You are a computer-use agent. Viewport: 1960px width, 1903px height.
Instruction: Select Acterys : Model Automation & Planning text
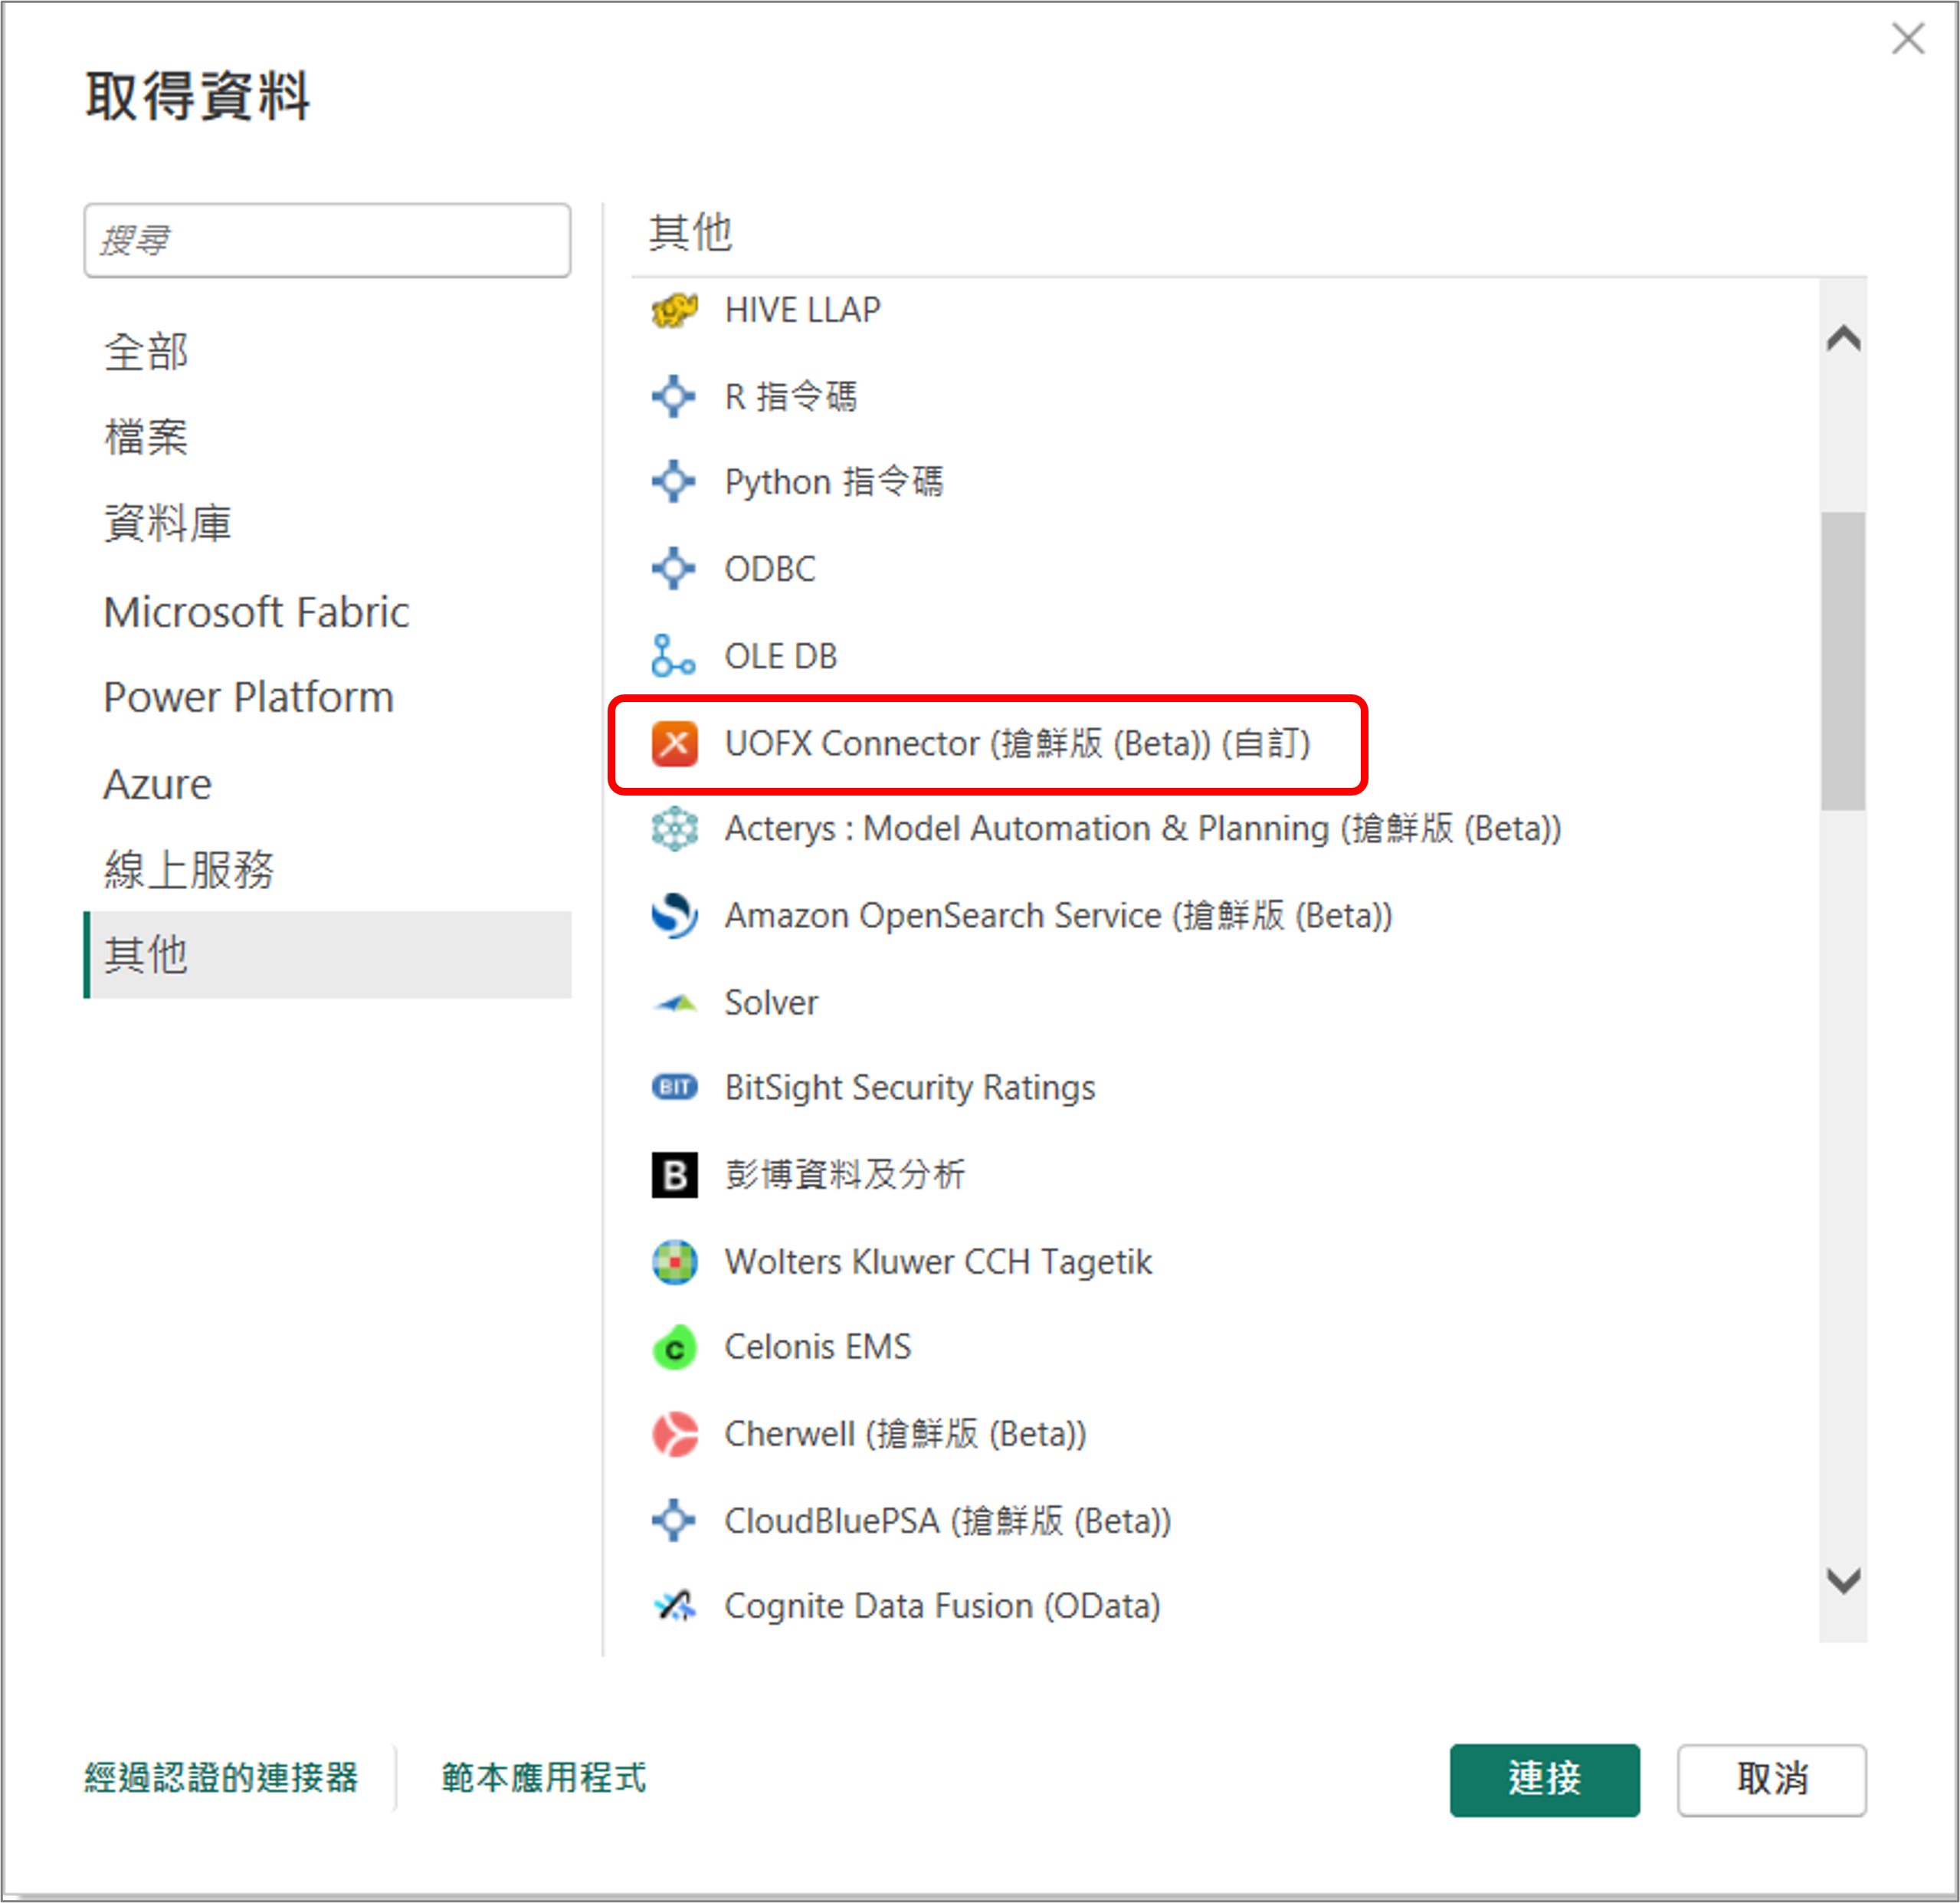[1143, 829]
